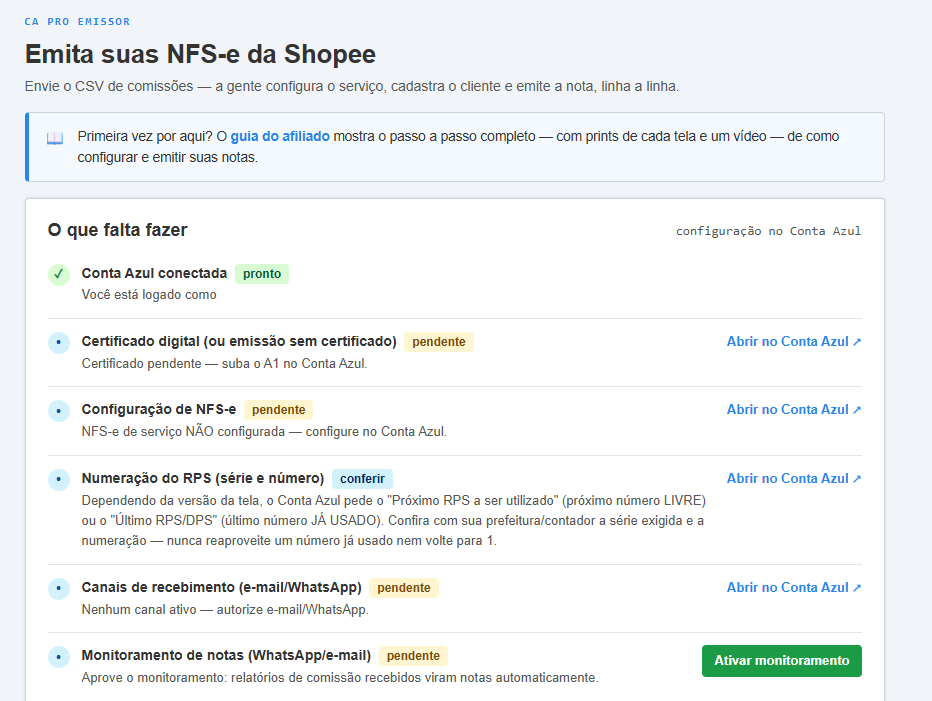The image size is (932, 701).
Task: Click status dot for Monitoramento de notas row
Action: [x=59, y=656]
